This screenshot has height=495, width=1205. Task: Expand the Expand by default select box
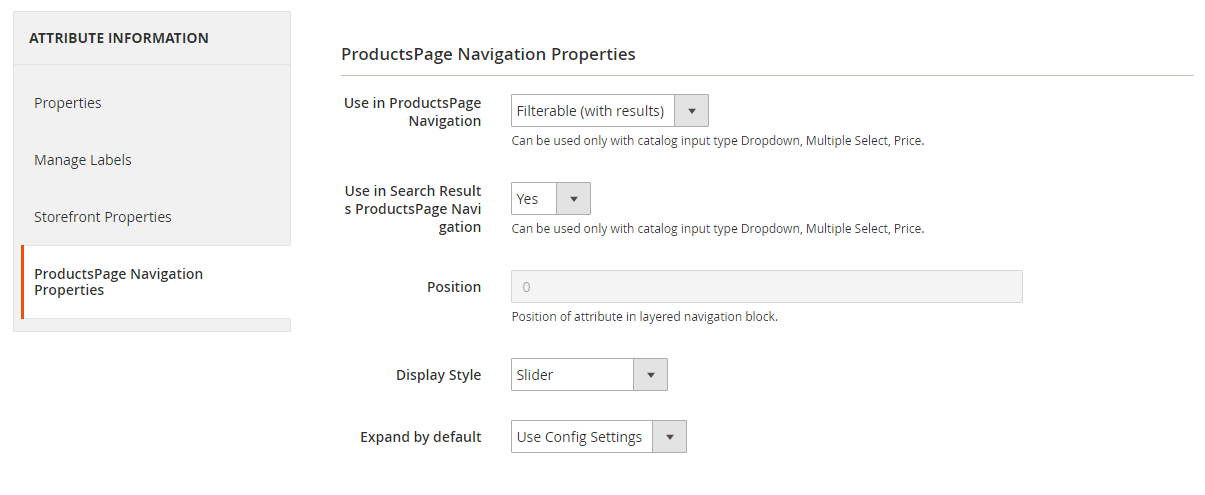(581, 437)
